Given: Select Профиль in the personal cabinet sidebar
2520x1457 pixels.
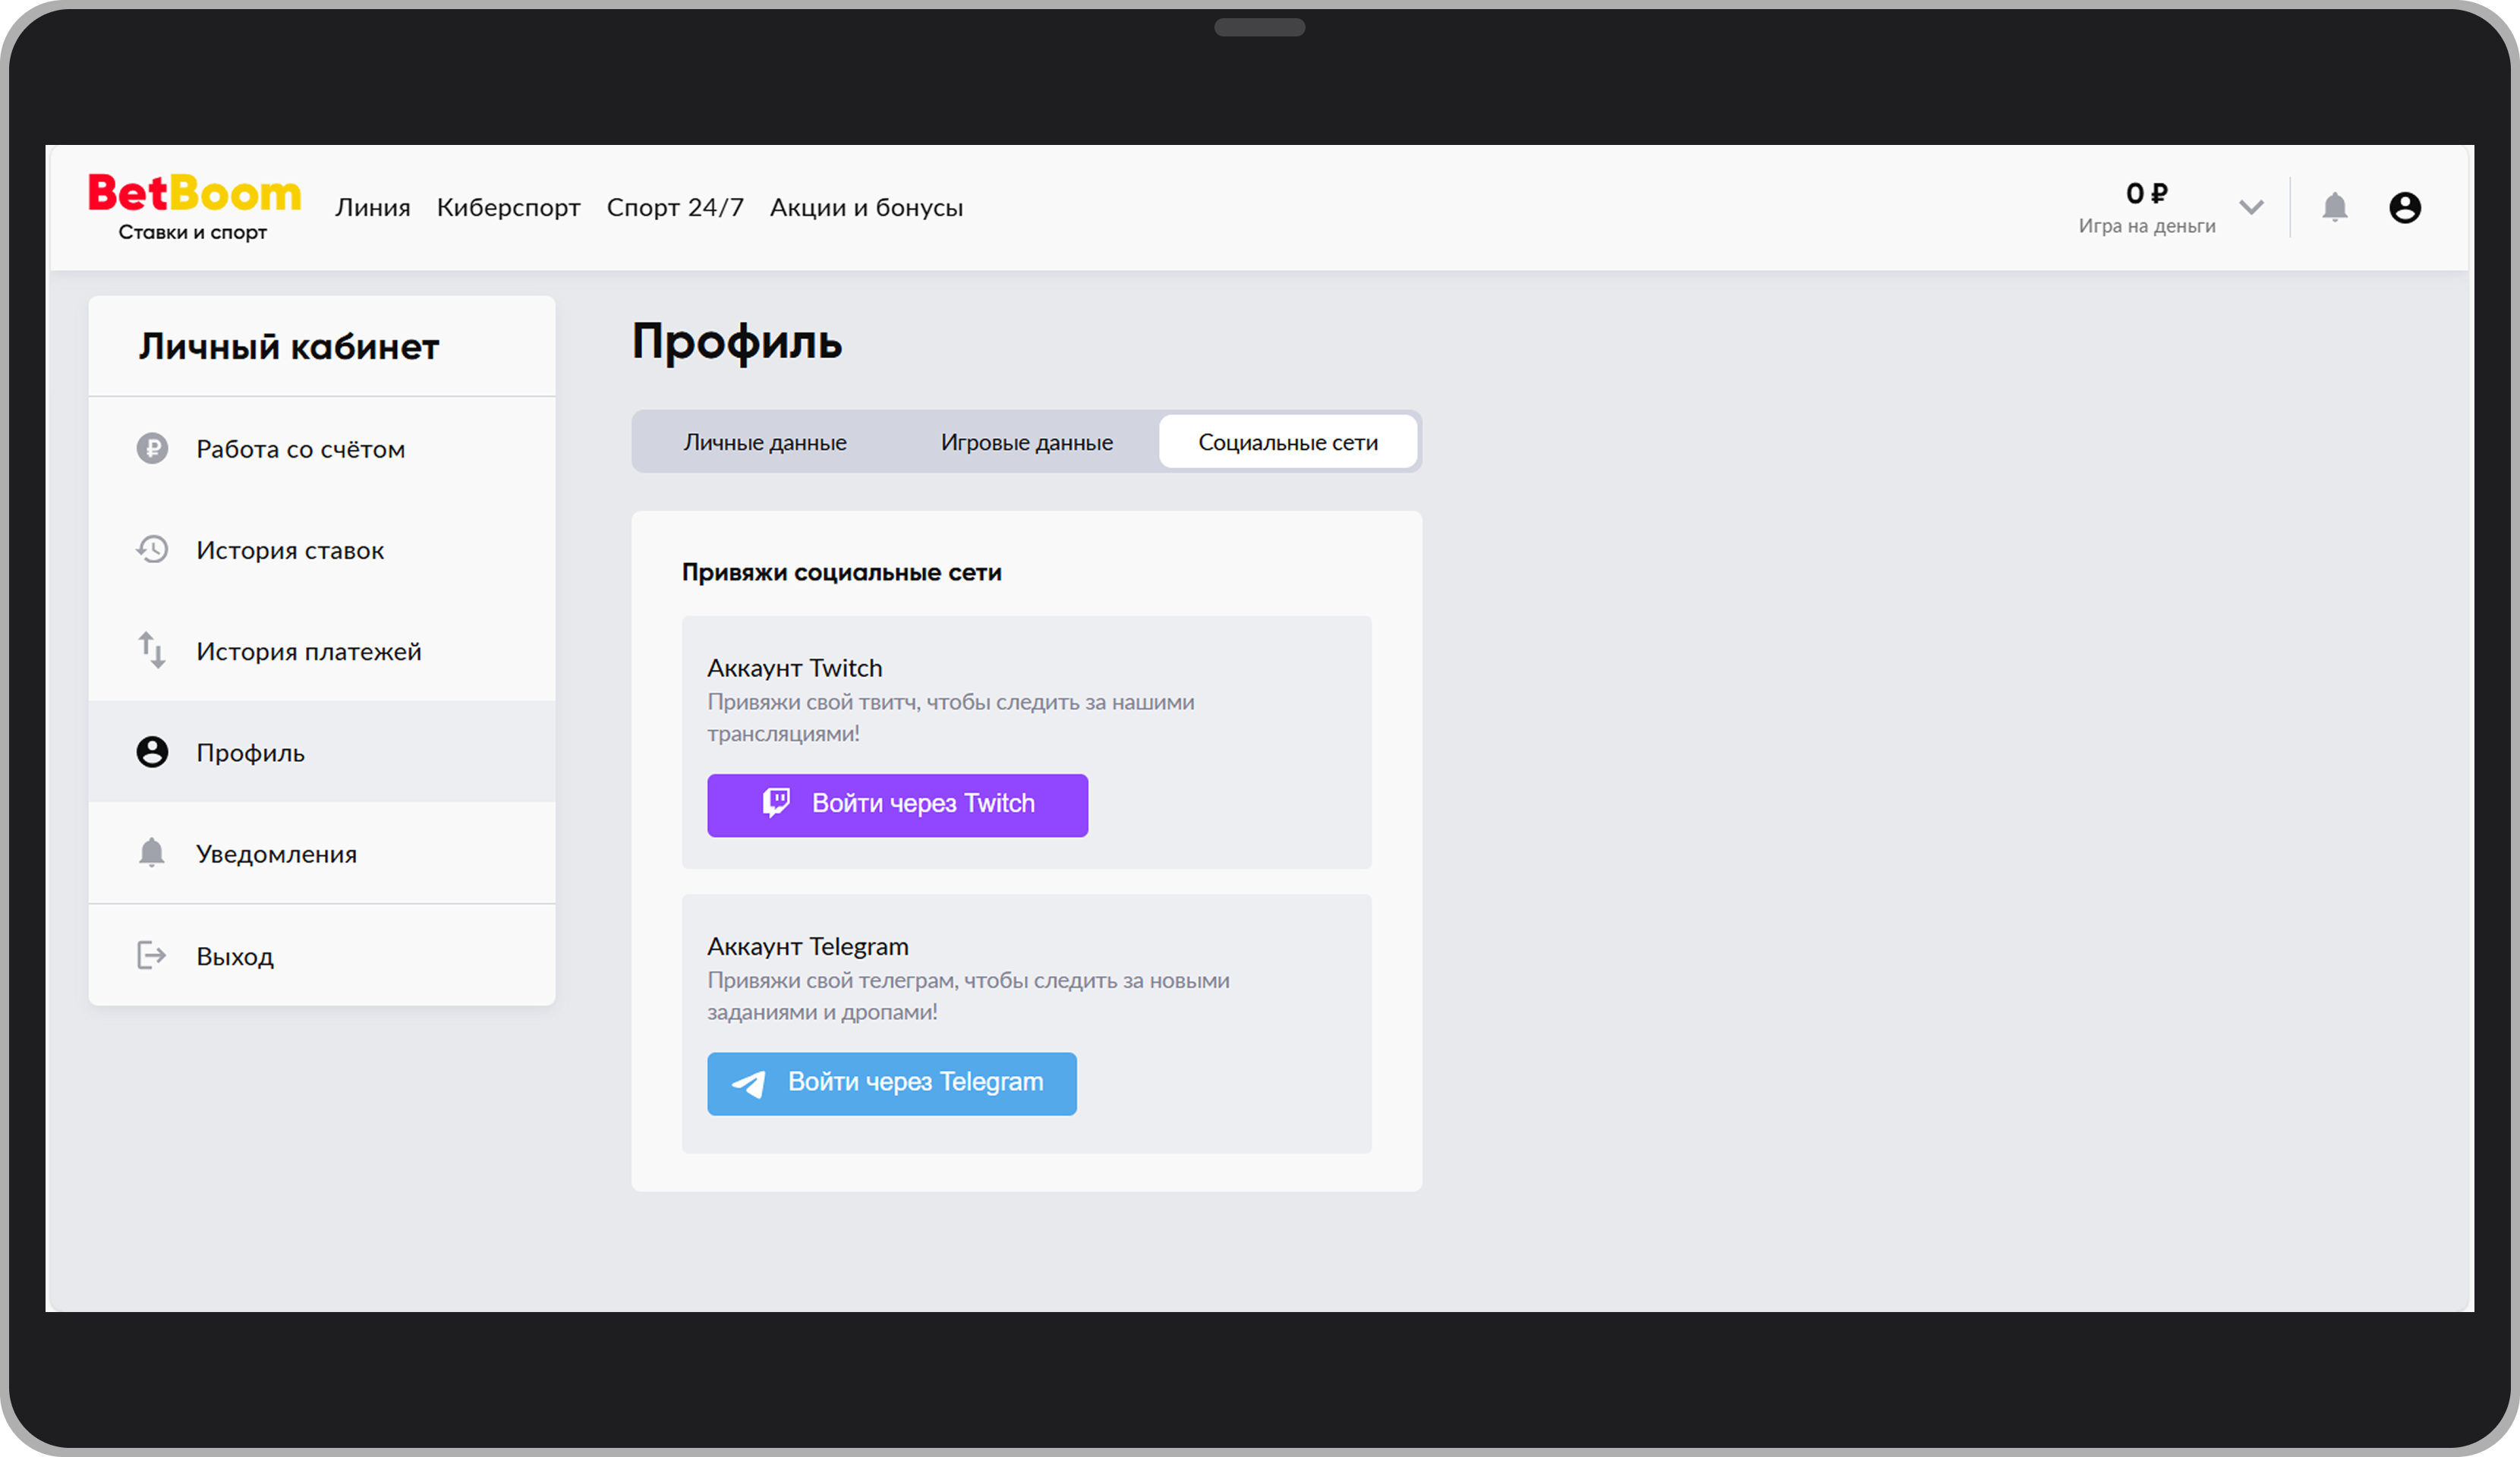Looking at the screenshot, I should (250, 752).
